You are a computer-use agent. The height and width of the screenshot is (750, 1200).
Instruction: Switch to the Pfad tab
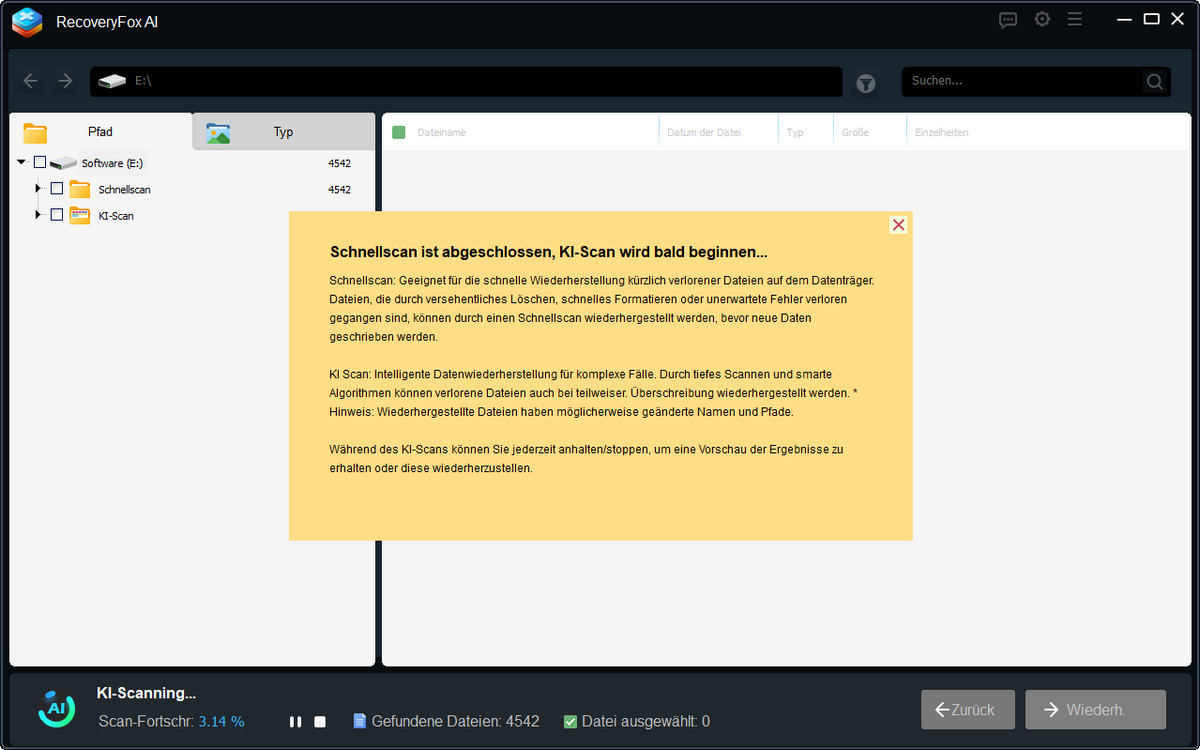[100, 131]
